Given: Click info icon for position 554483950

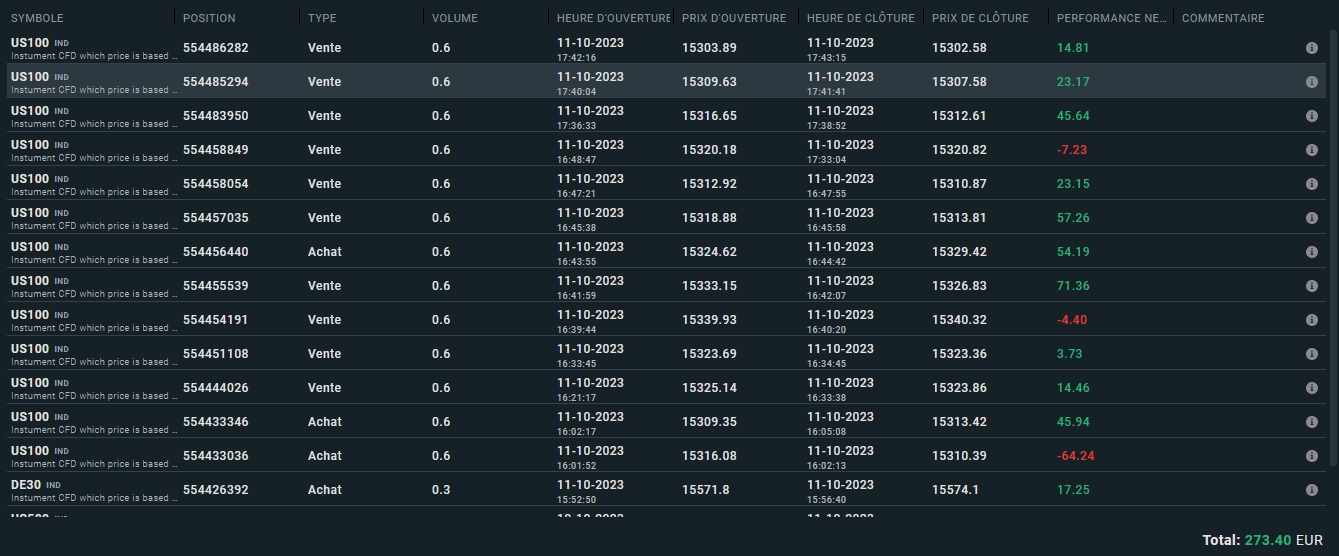Looking at the screenshot, I should point(1311,116).
